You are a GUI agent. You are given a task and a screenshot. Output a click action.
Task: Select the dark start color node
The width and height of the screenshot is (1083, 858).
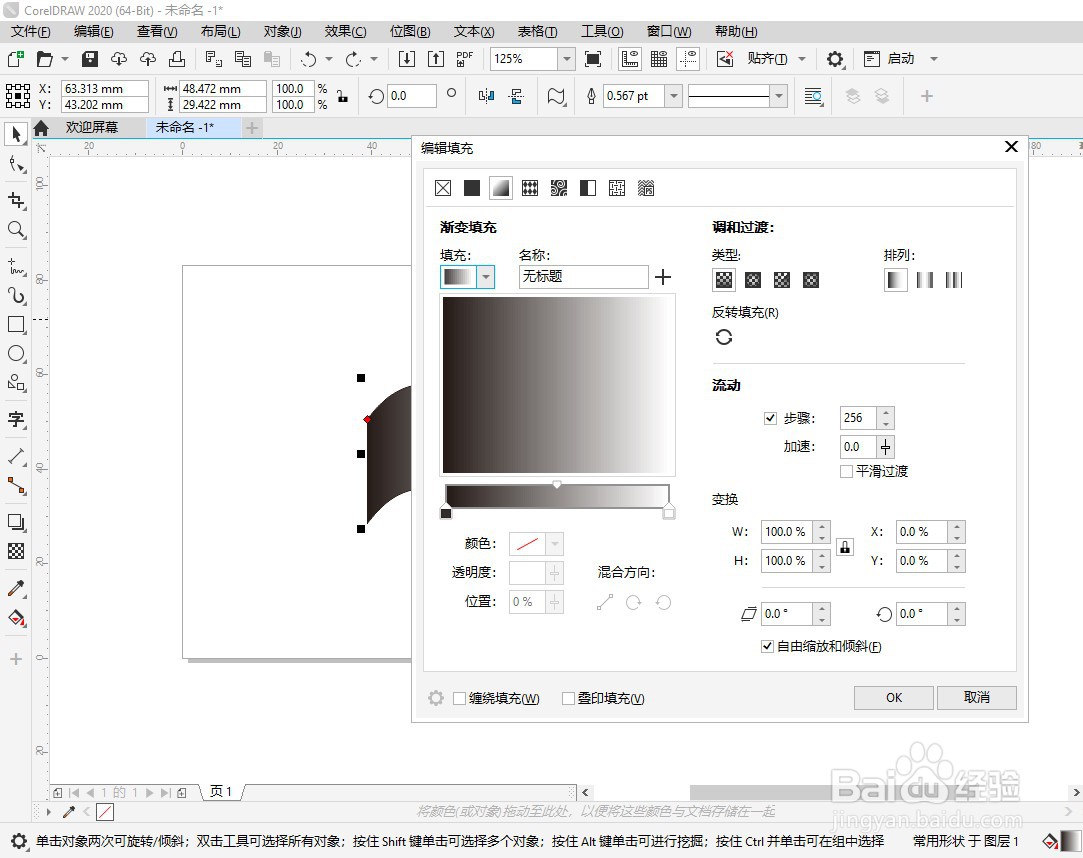click(x=446, y=513)
